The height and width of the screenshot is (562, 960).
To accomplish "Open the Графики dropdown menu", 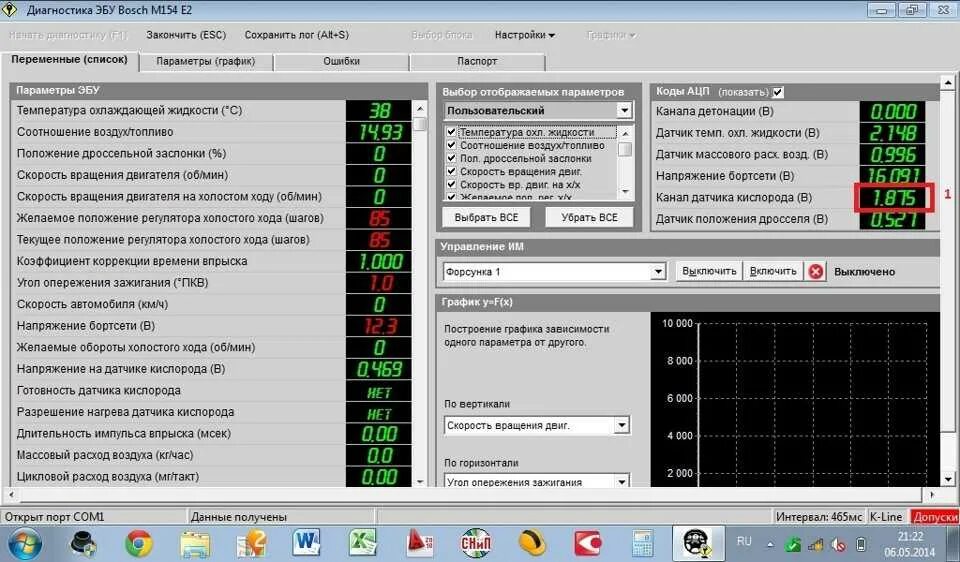I will point(611,35).
